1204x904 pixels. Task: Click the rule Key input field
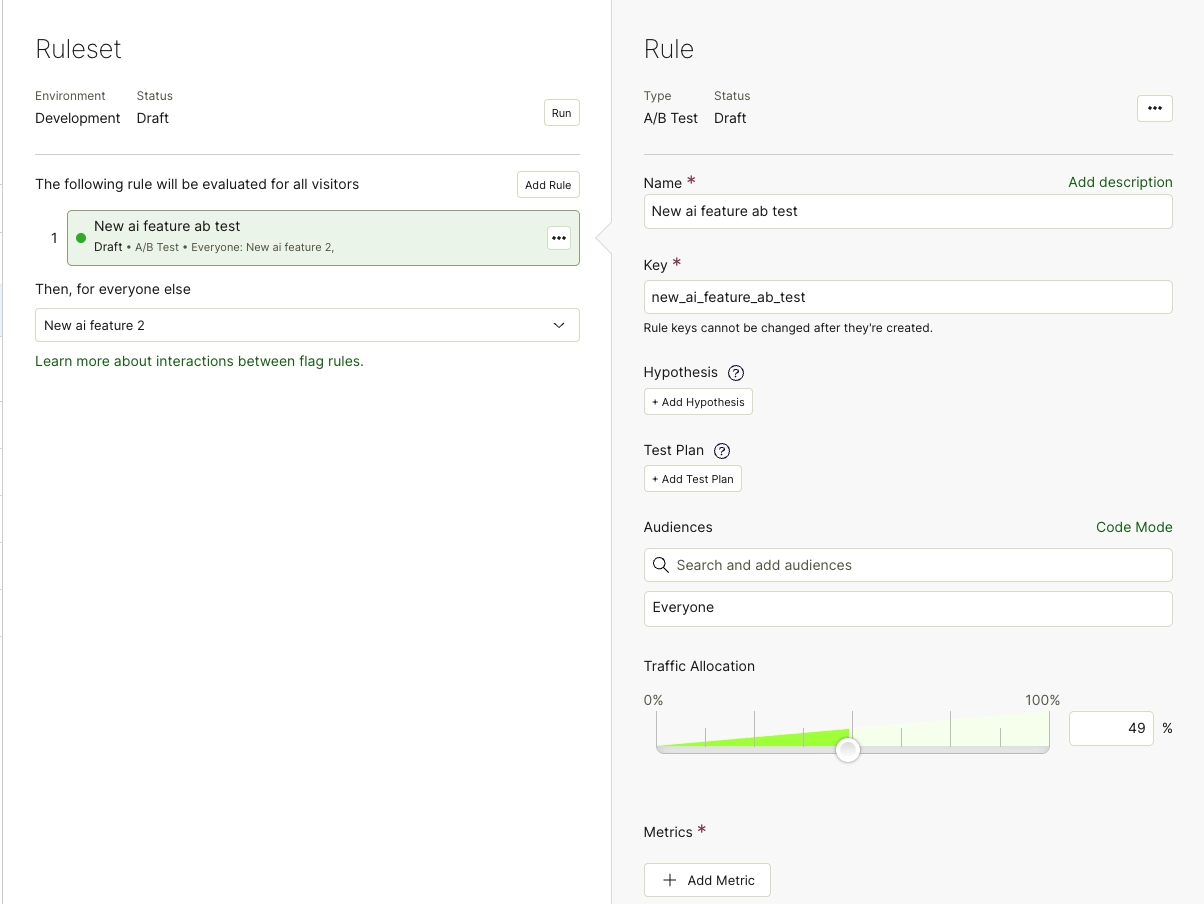pos(908,297)
